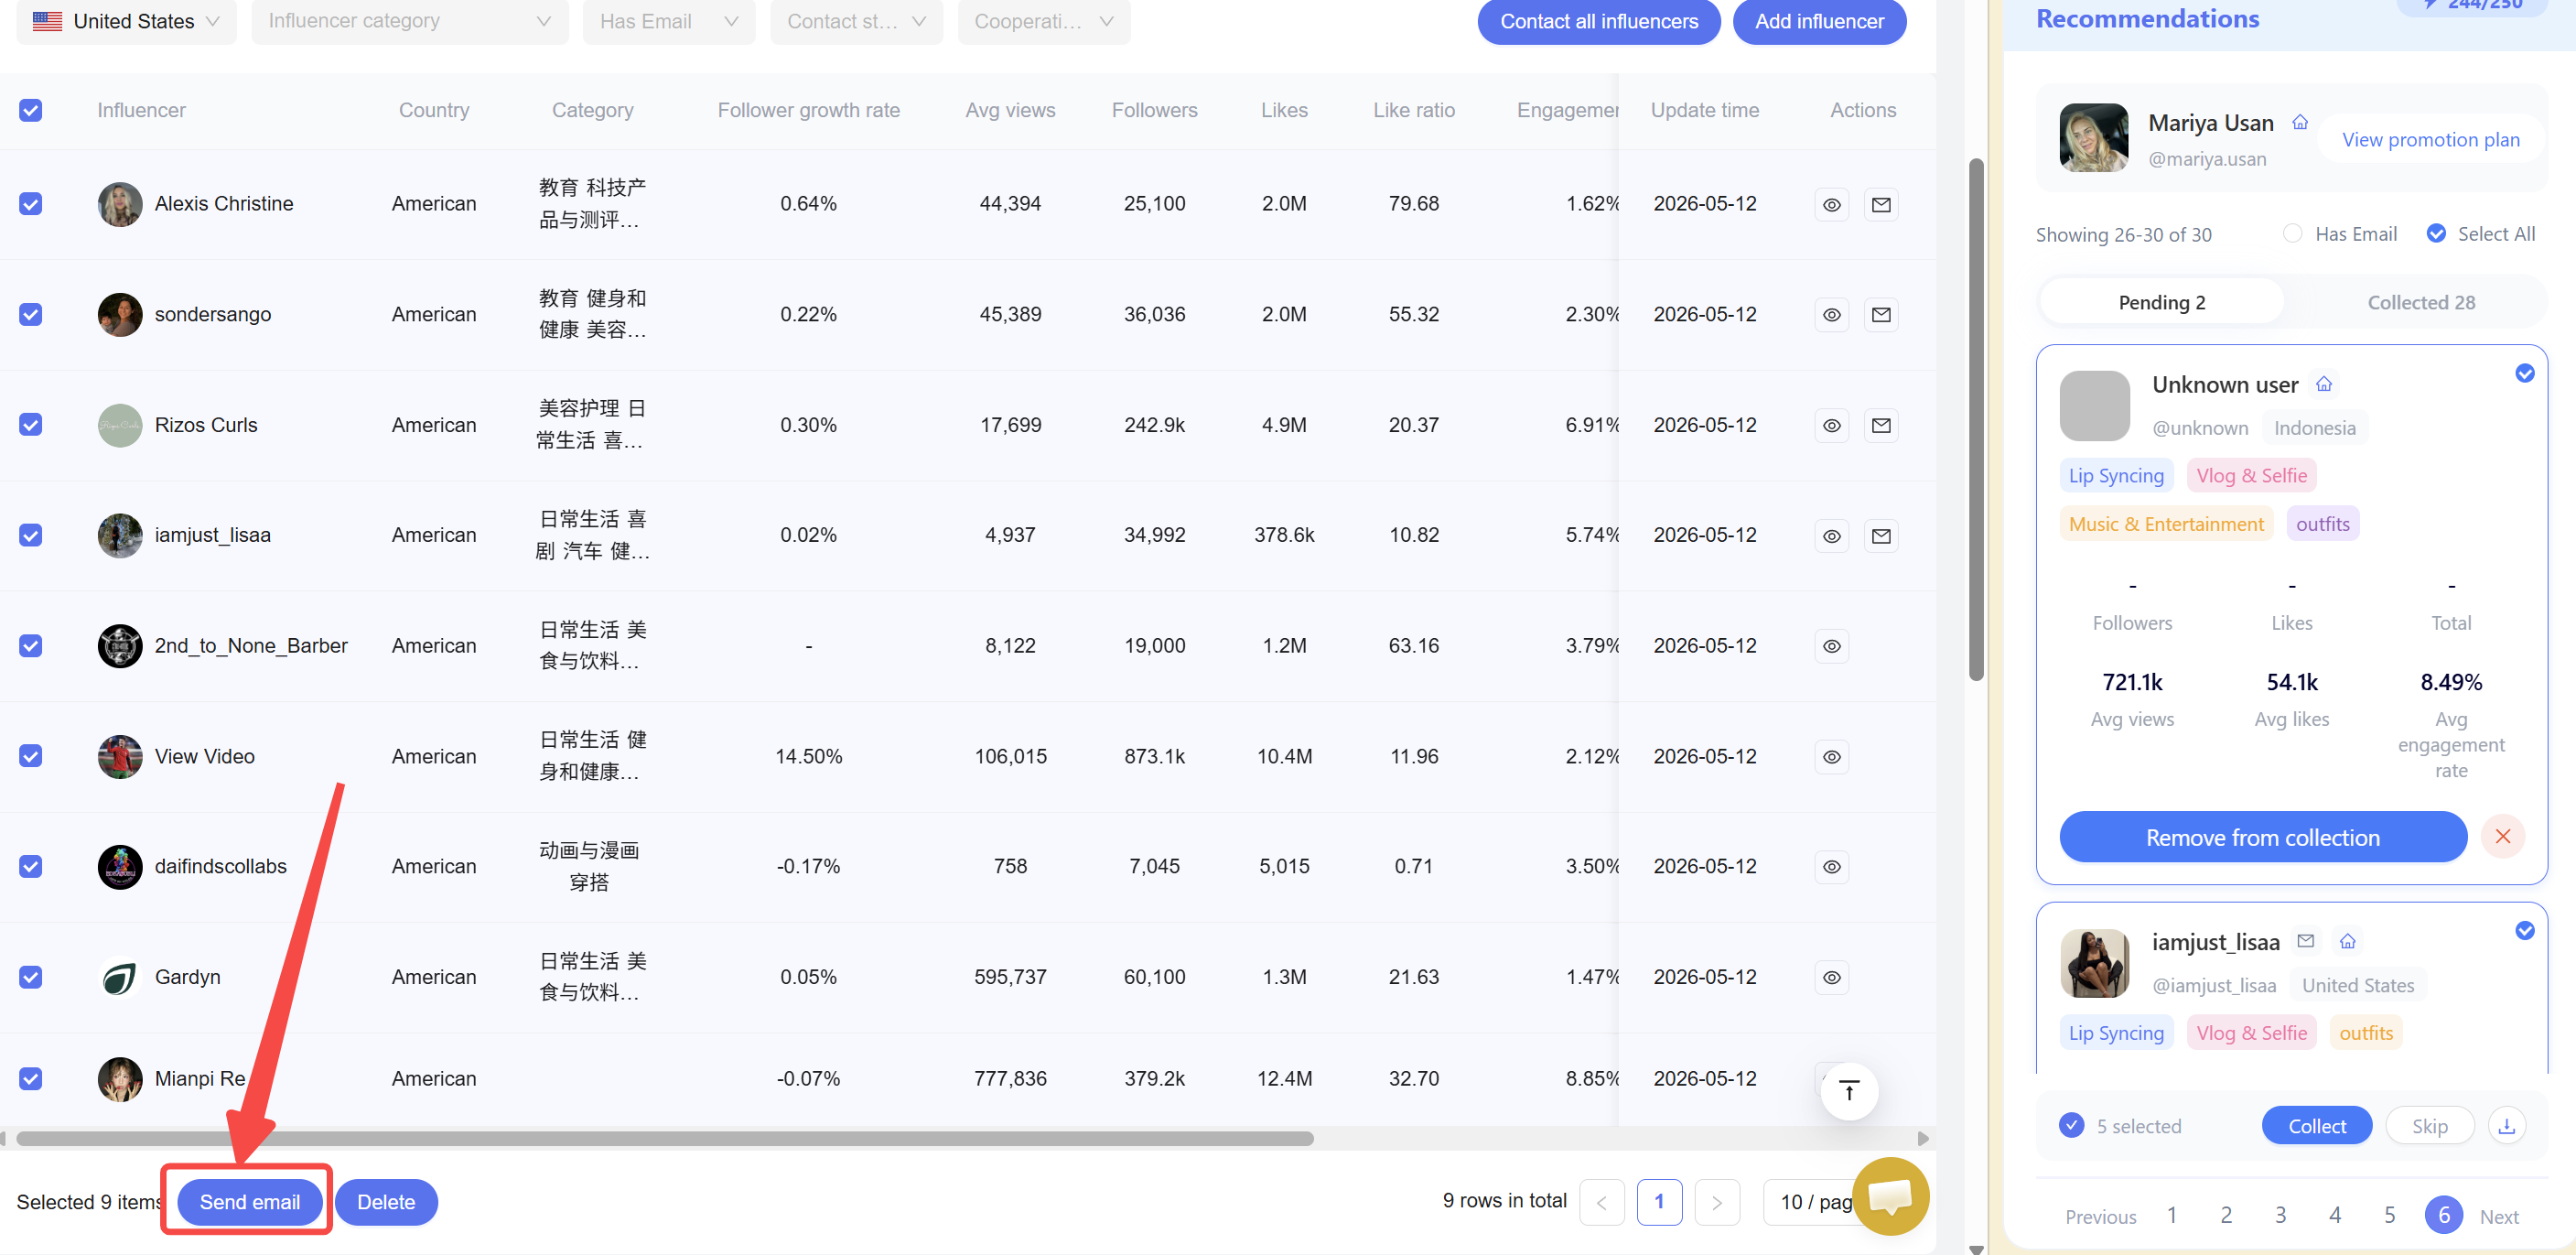Download icon beside Skip button
This screenshot has width=2576, height=1255.
pos(2506,1125)
